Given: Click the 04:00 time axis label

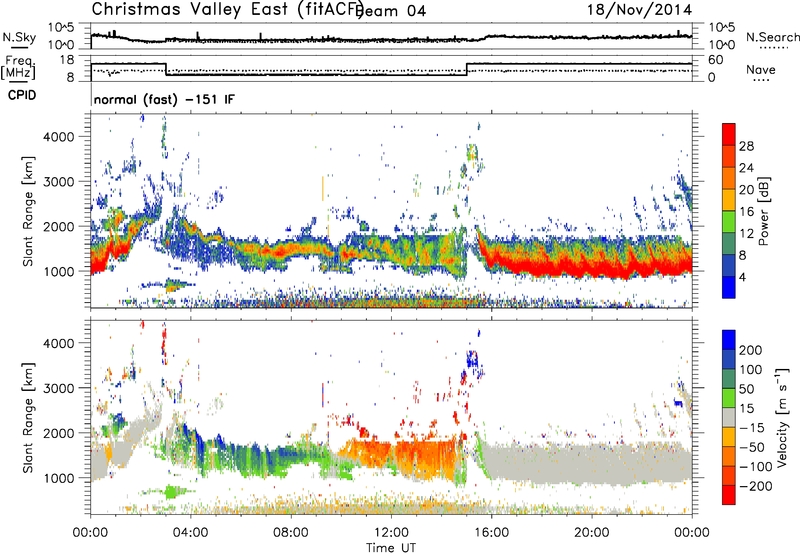Looking at the screenshot, I should pyautogui.click(x=191, y=533).
